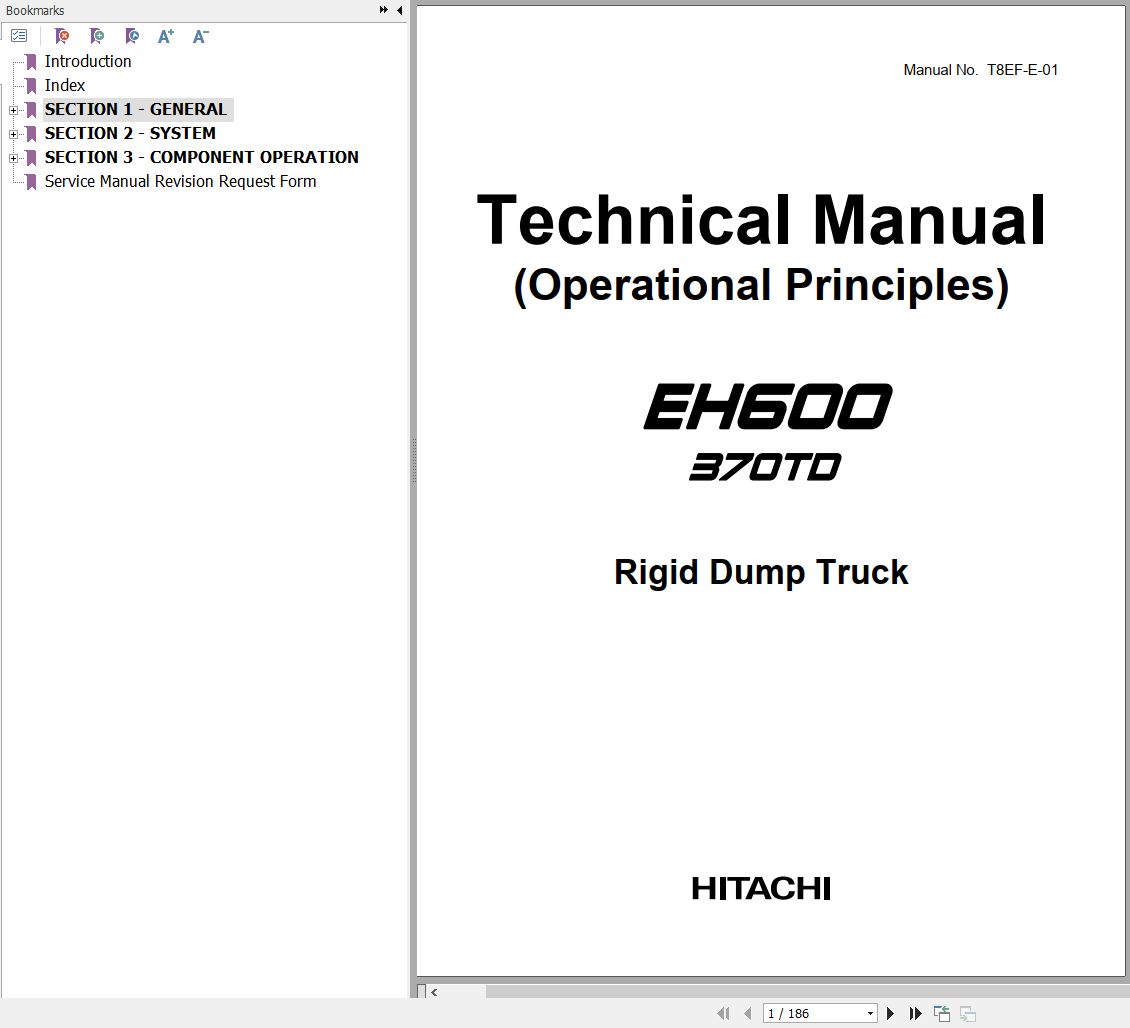Open Service Manual Revision Request Form bookmark
Viewport: 1130px width, 1028px height.
180,181
